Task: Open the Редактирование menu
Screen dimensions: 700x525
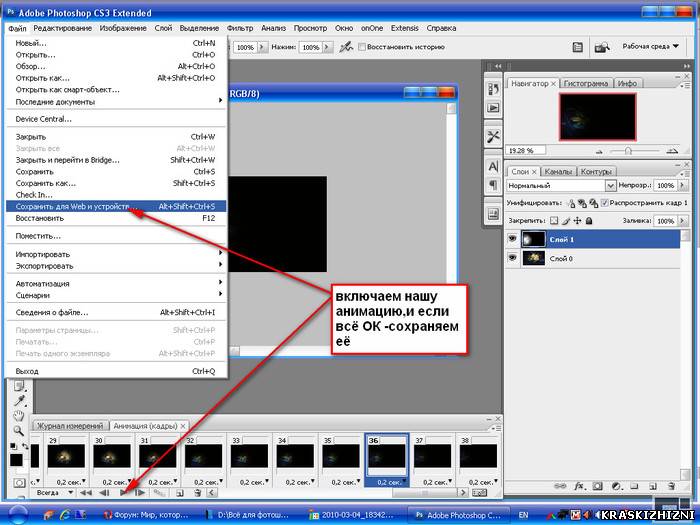Action: pos(62,28)
